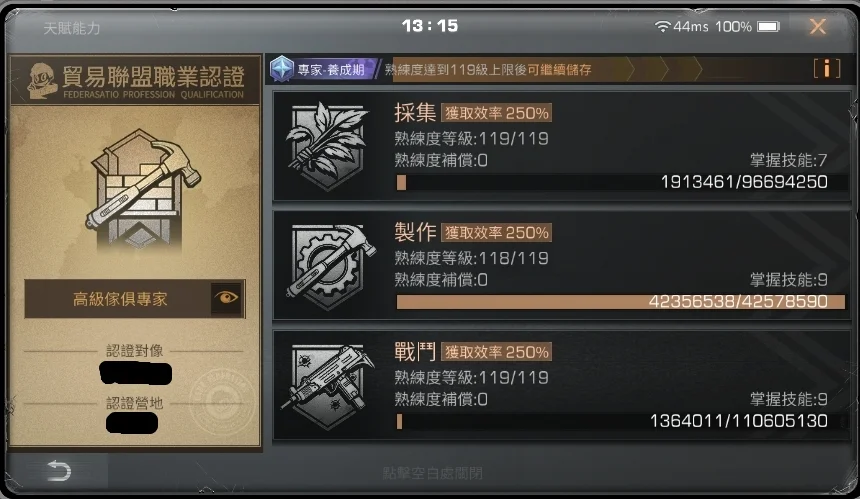Click the 製作 proficiency progress bar
Image resolution: width=860 pixels, height=499 pixels.
620,302
